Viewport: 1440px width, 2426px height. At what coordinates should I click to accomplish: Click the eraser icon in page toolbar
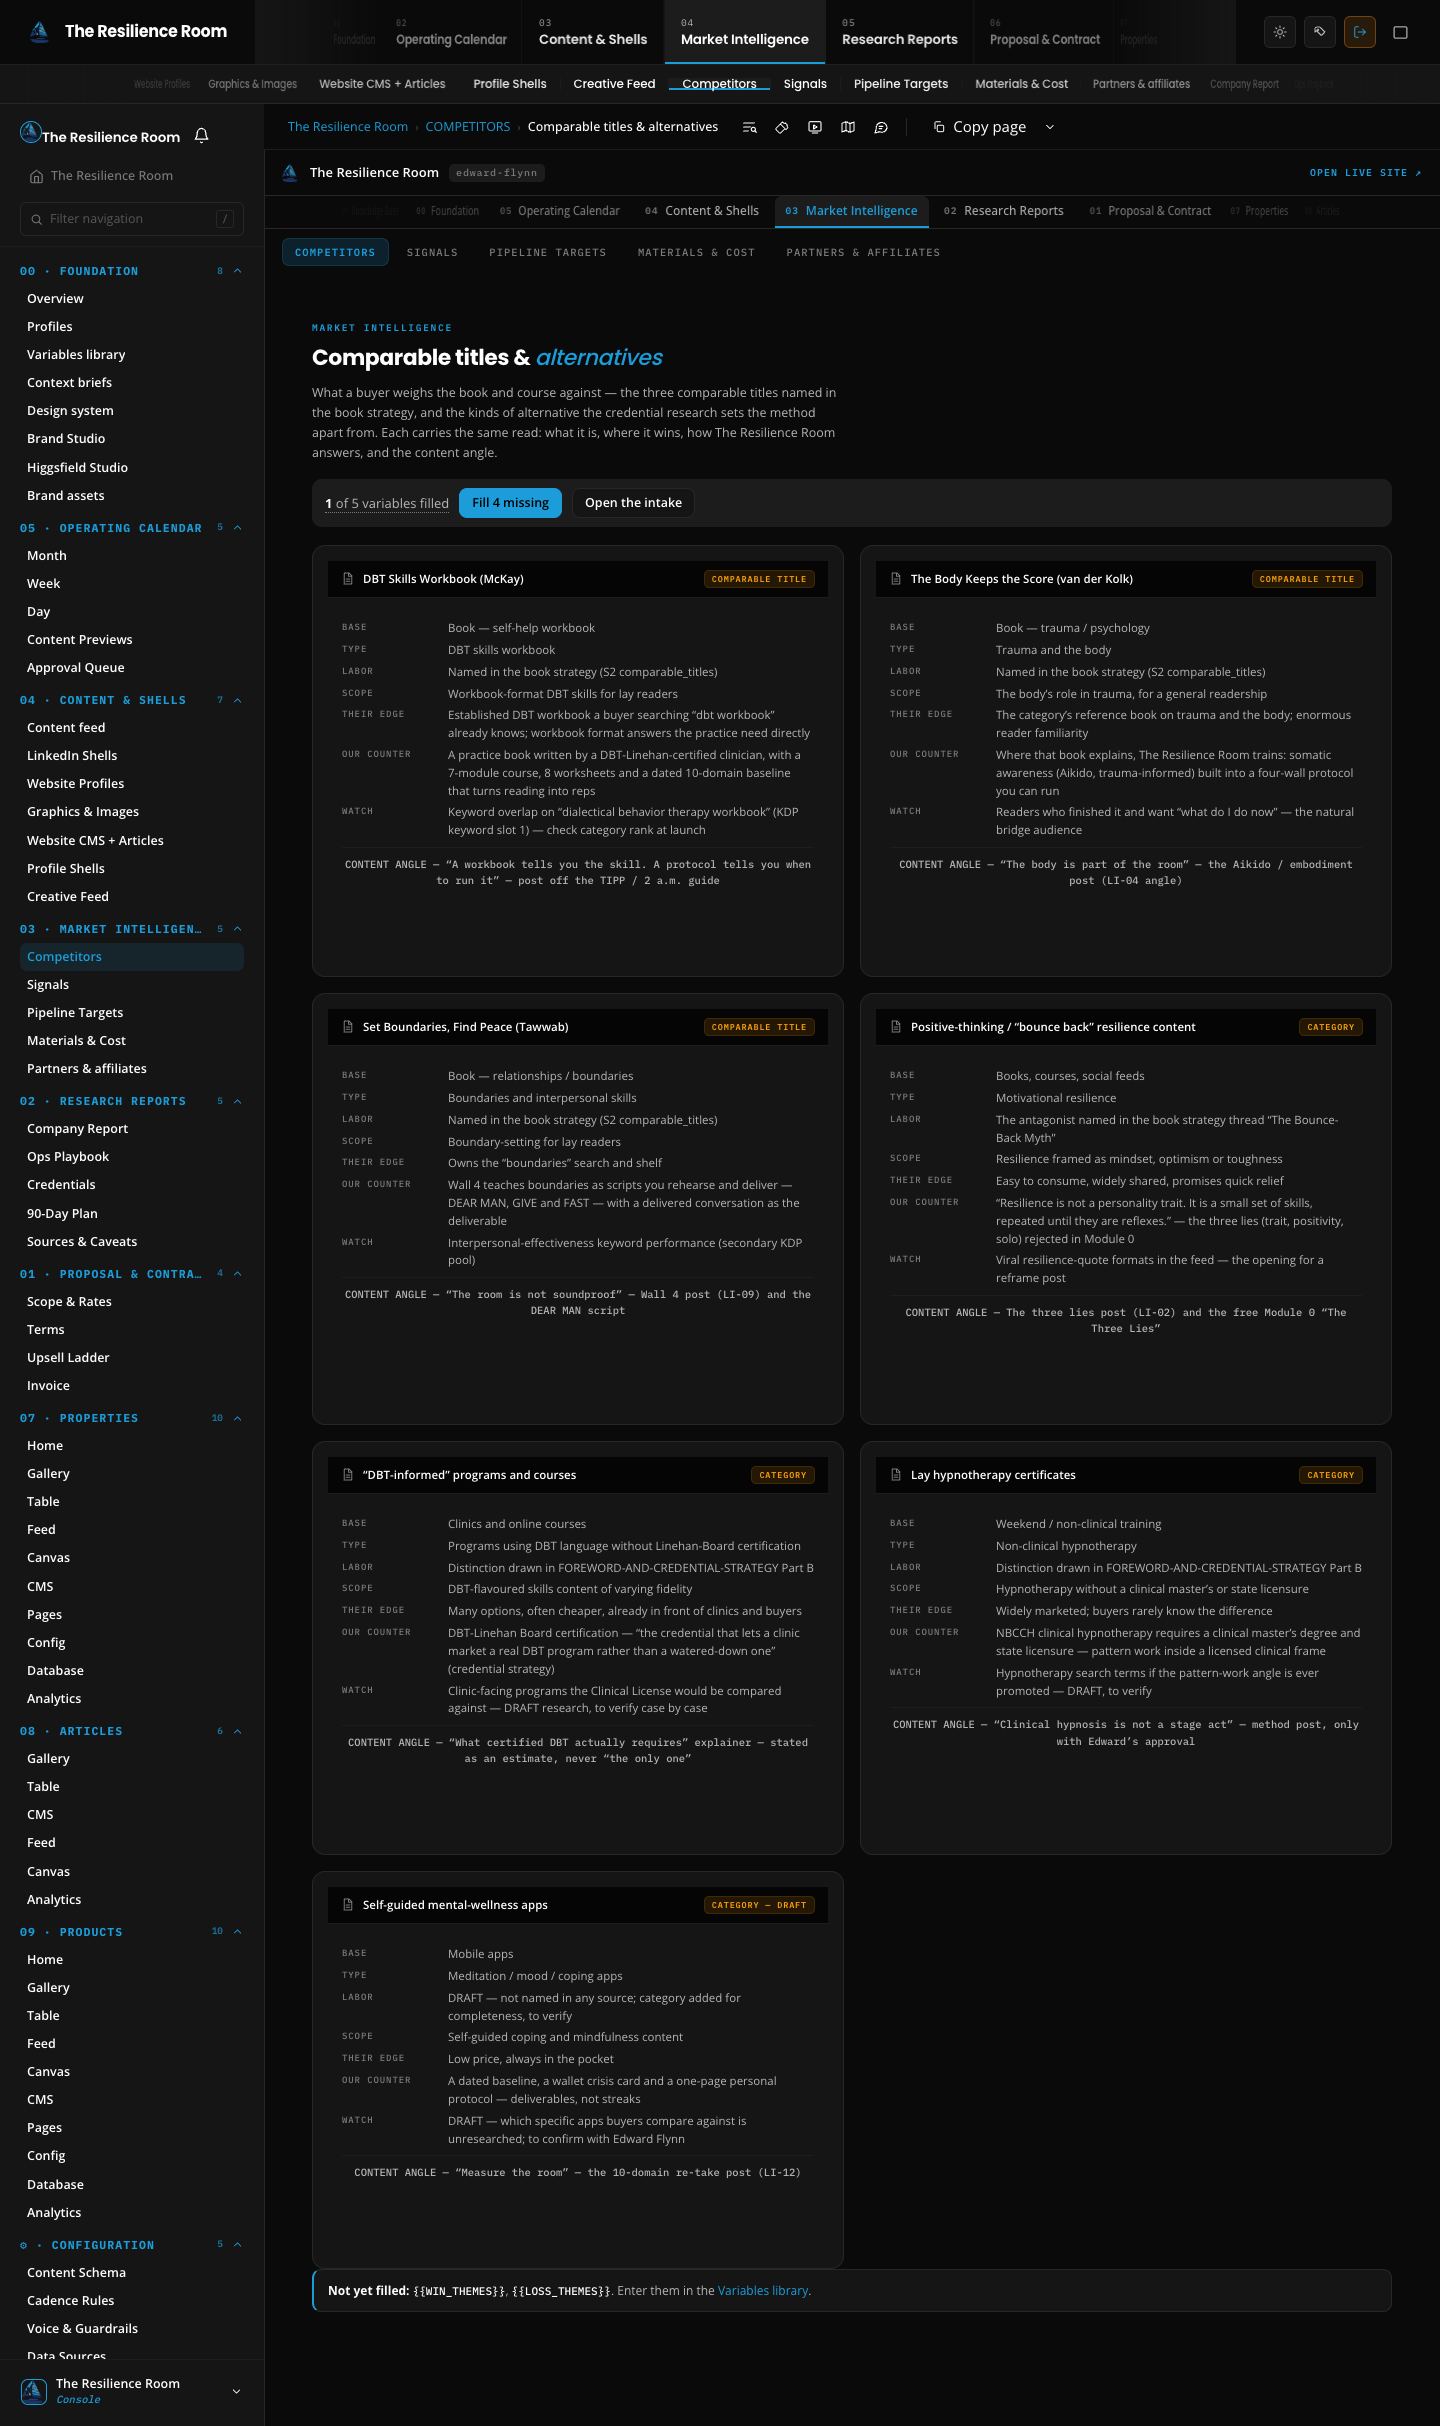tap(782, 127)
